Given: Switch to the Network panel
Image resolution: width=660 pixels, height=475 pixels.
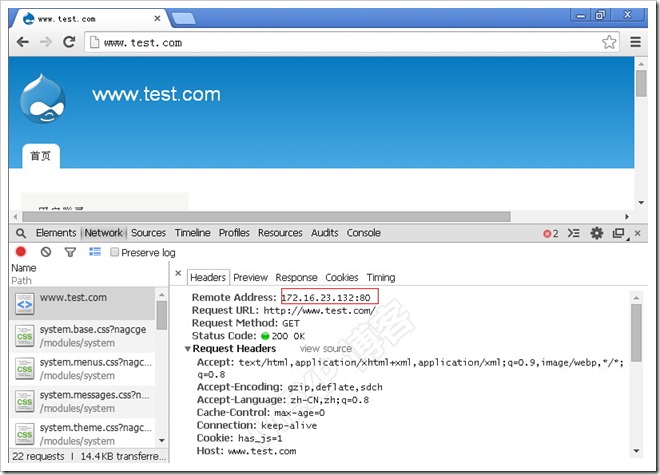Looking at the screenshot, I should pos(104,233).
